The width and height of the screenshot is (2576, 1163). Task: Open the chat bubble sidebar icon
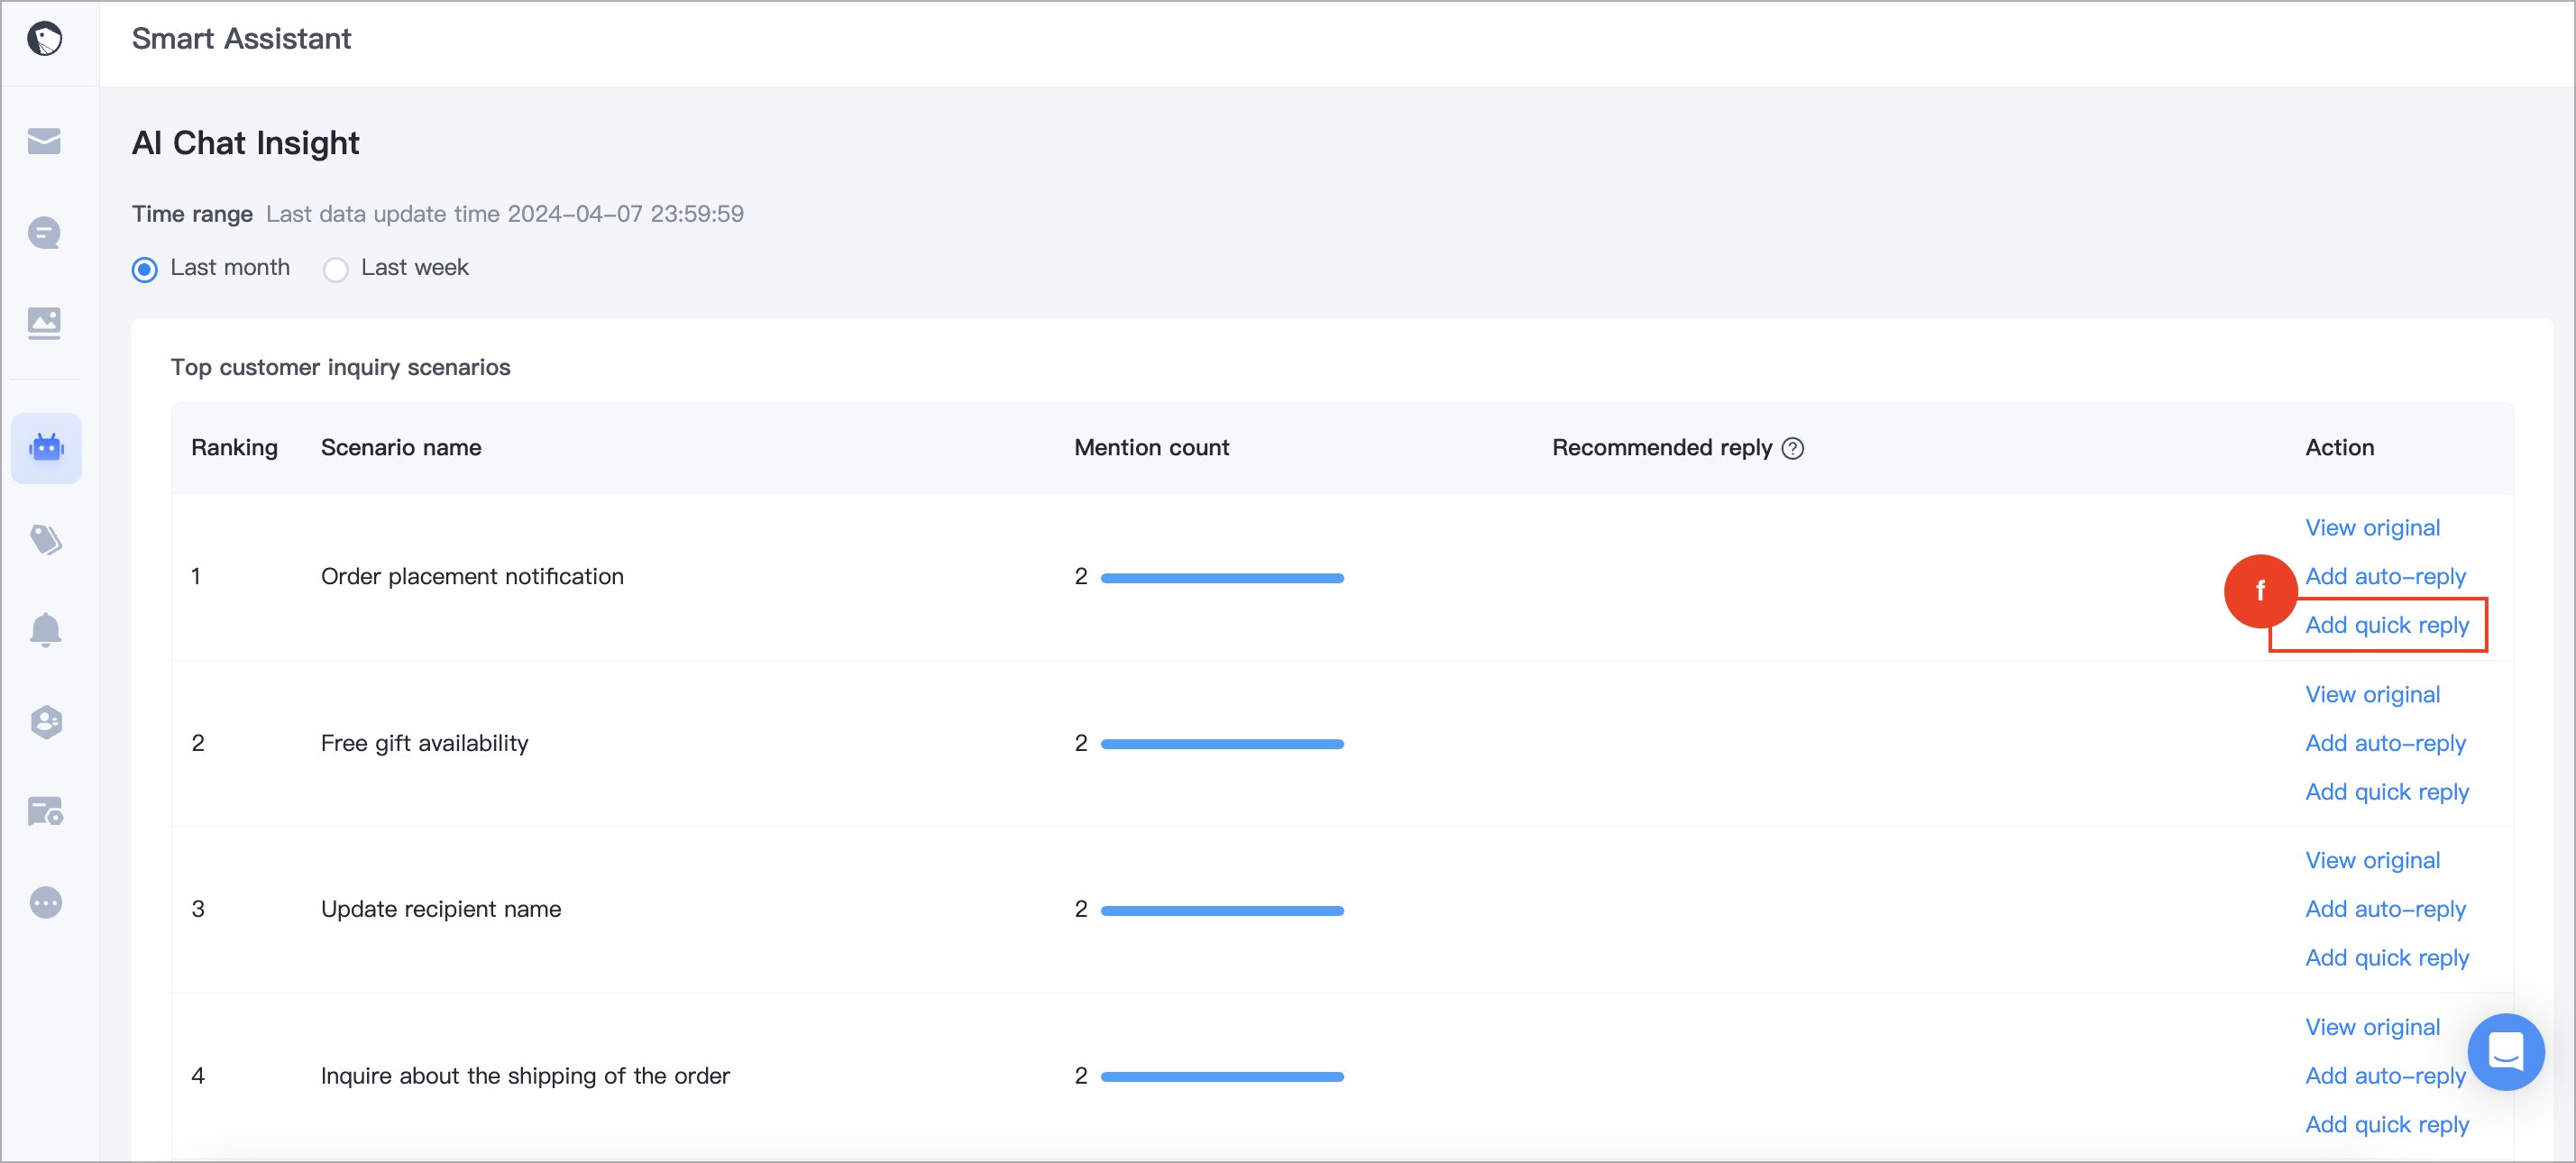(x=45, y=233)
